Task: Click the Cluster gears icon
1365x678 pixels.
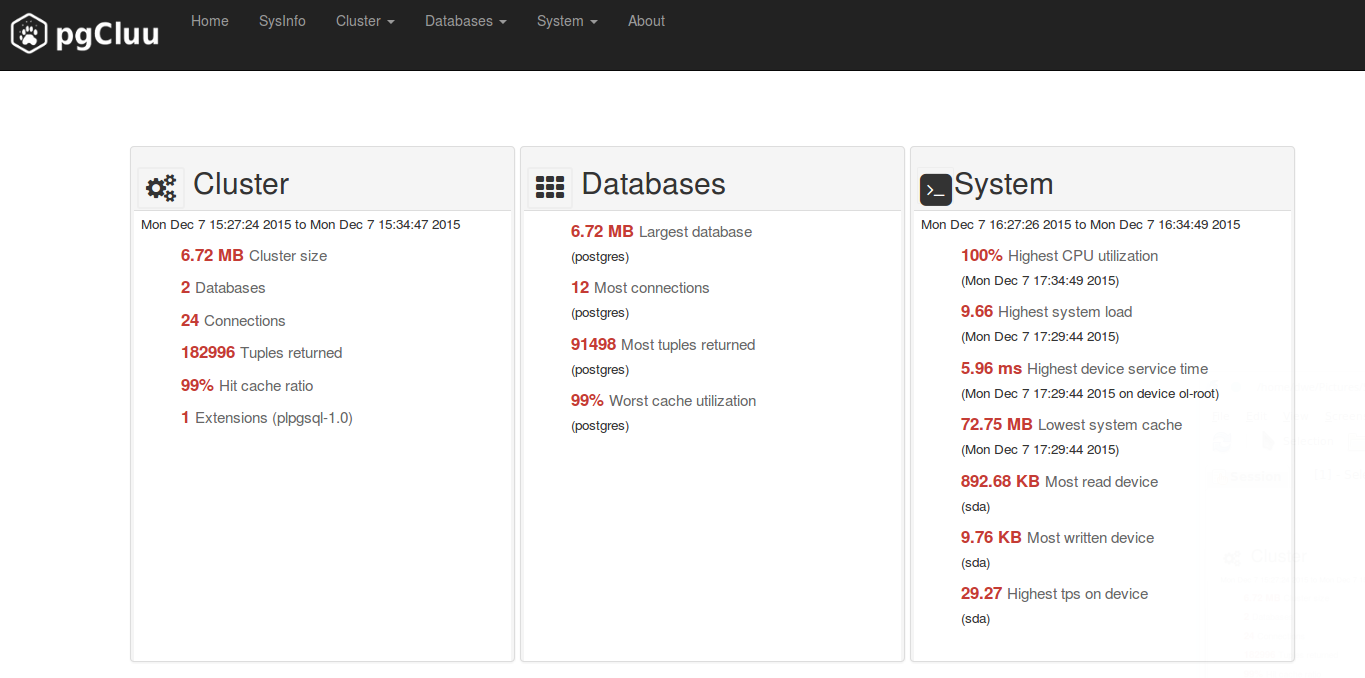Action: coord(161,187)
